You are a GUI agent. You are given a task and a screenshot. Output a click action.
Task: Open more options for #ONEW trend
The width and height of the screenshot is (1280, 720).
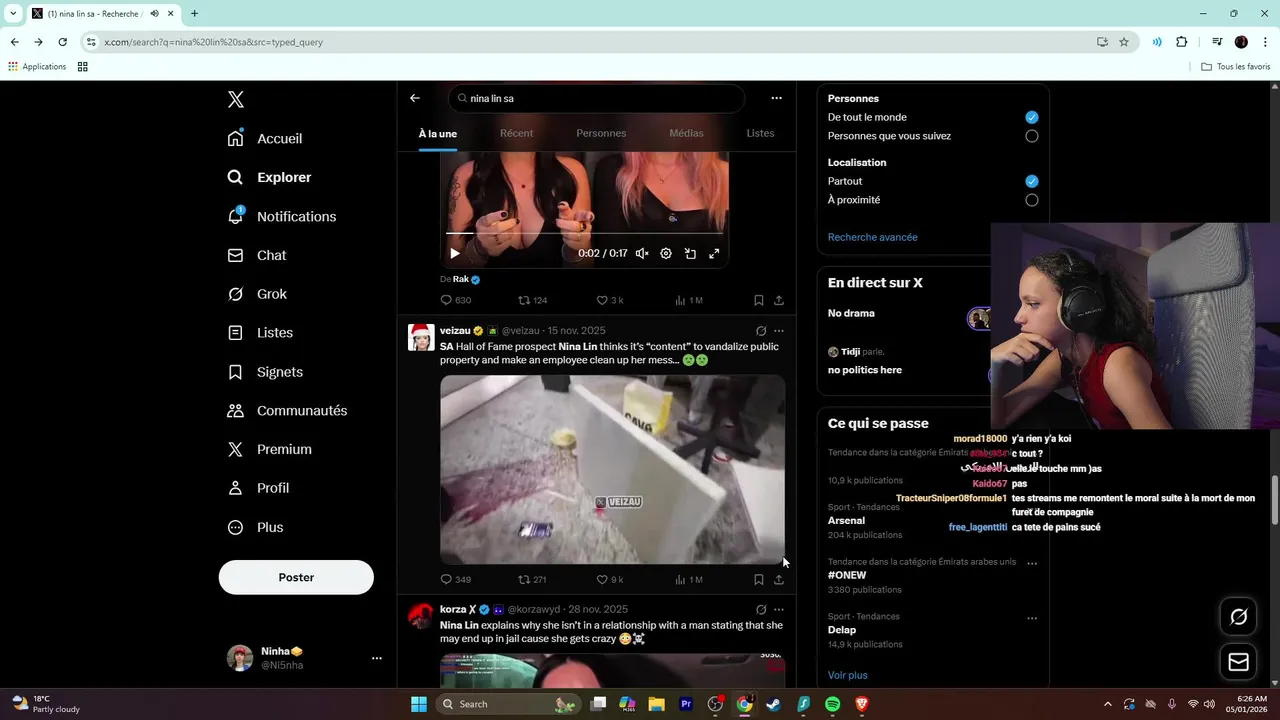(x=1032, y=563)
